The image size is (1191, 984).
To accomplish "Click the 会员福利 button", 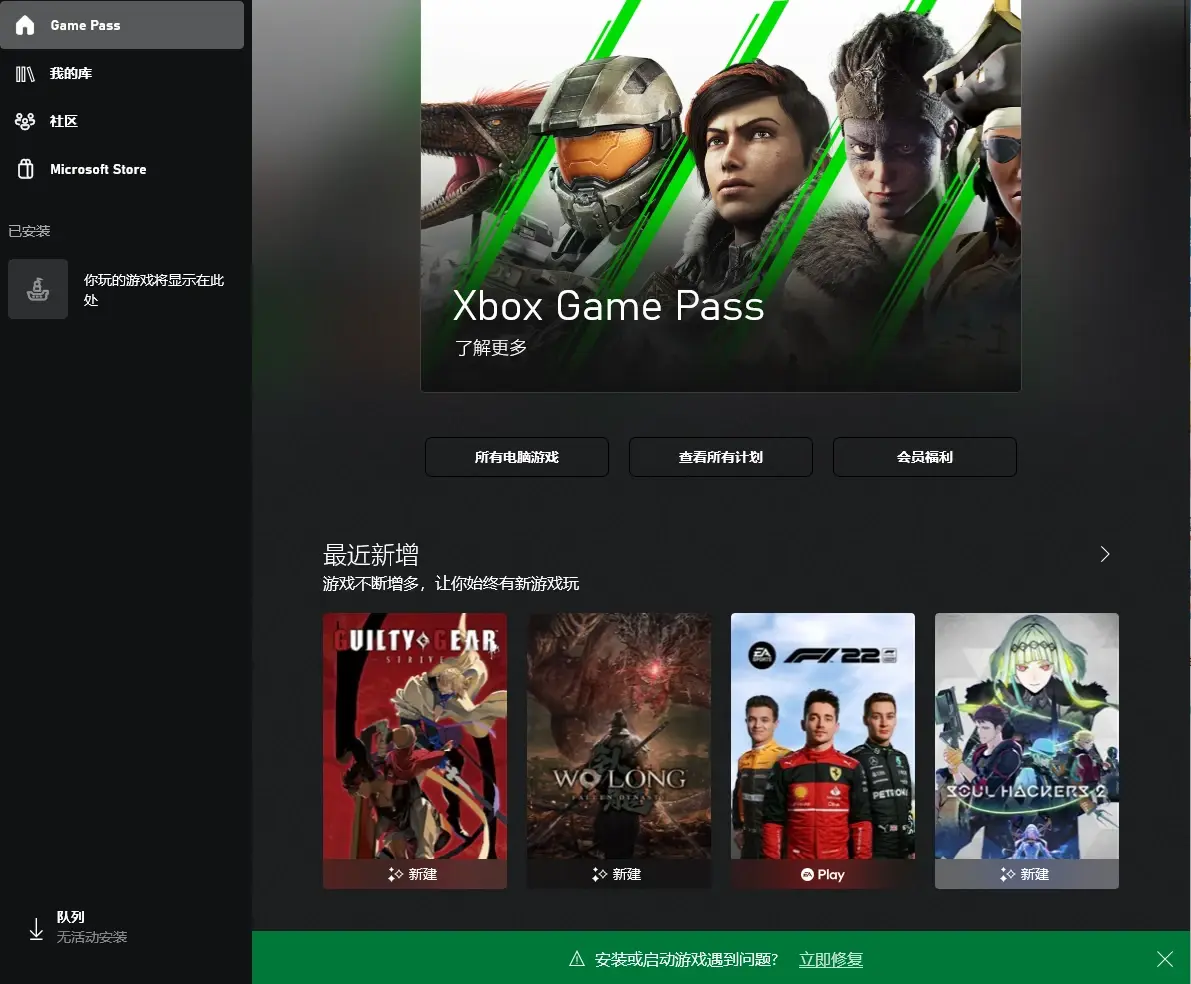I will [x=924, y=457].
